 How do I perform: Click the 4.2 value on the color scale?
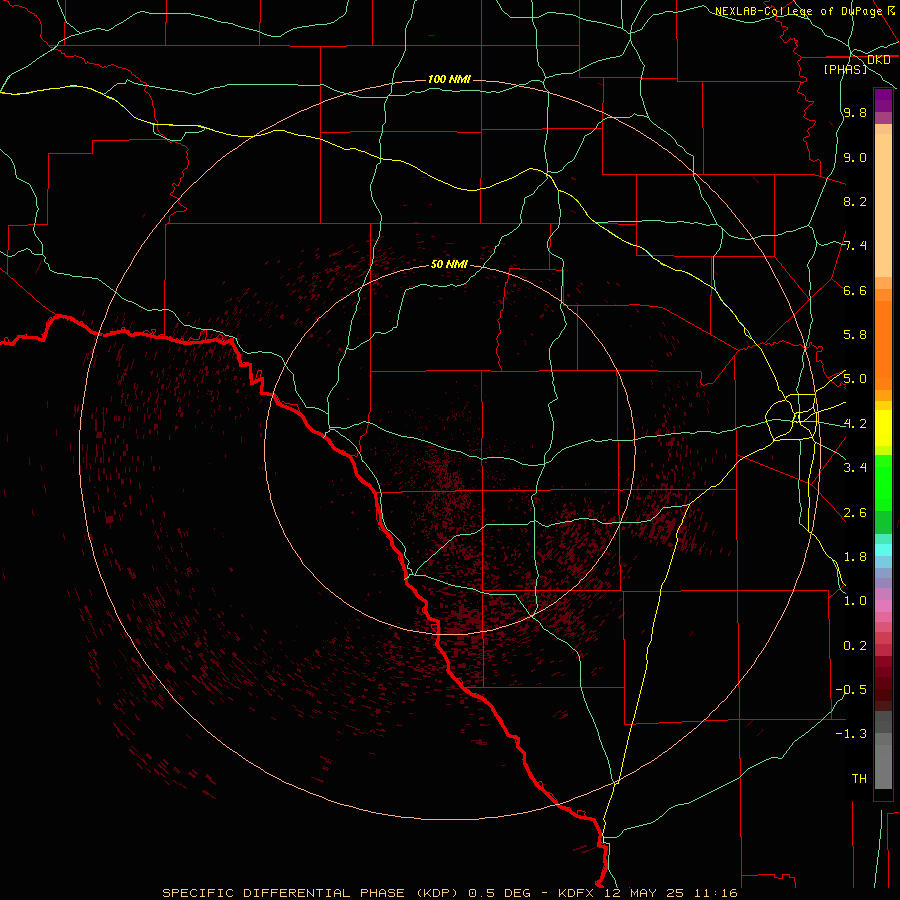(x=855, y=424)
